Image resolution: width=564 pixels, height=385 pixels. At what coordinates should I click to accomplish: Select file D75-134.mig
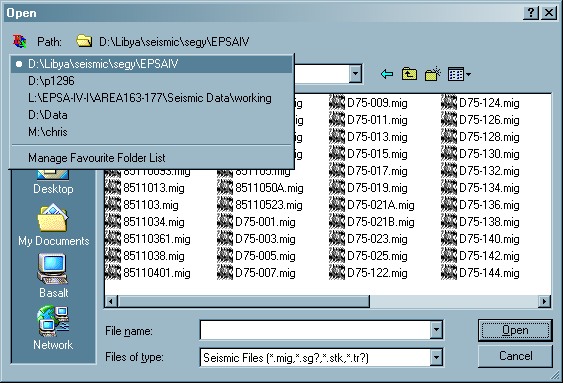click(x=480, y=188)
